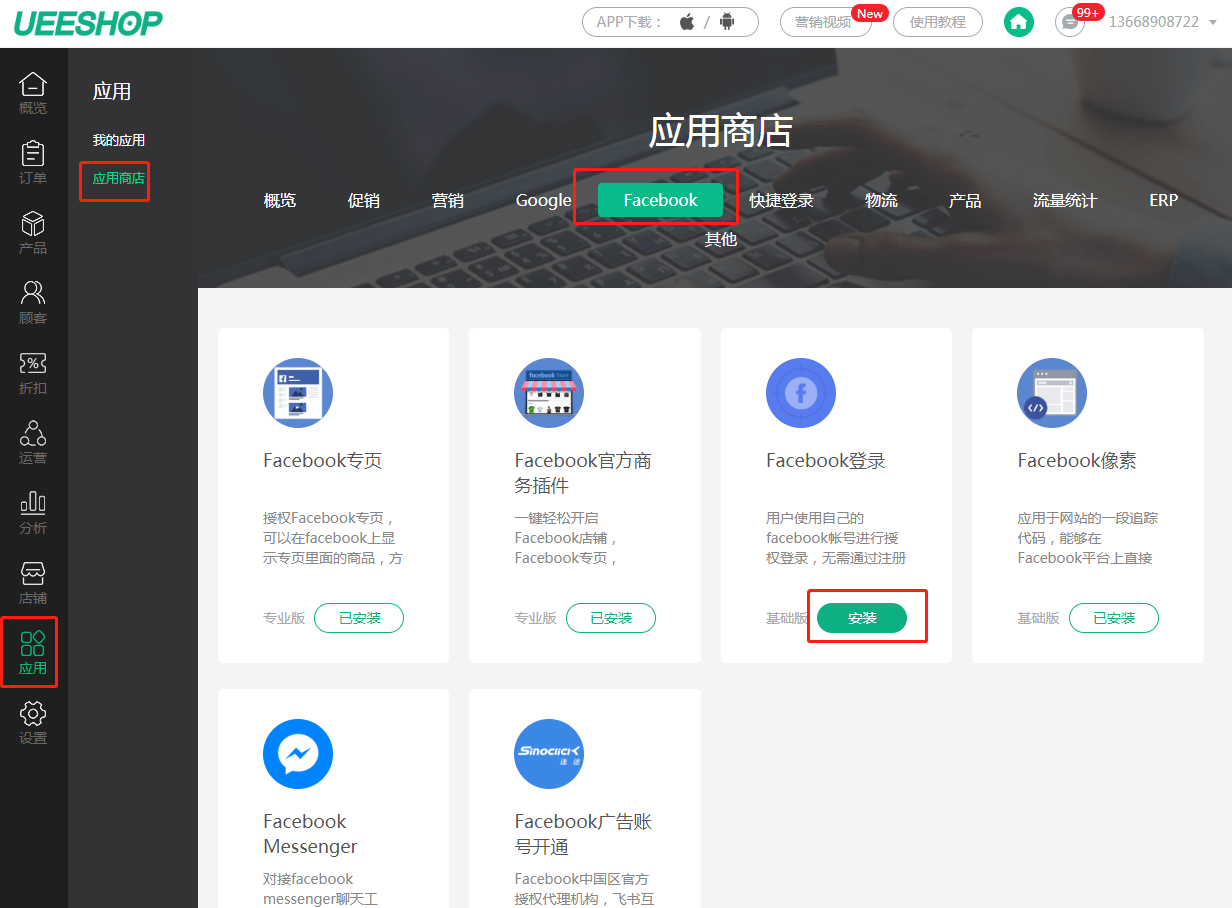Viewport: 1232px width, 908px height.
Task: Click the Facebook广告账号开通 title text
Action: (583, 834)
